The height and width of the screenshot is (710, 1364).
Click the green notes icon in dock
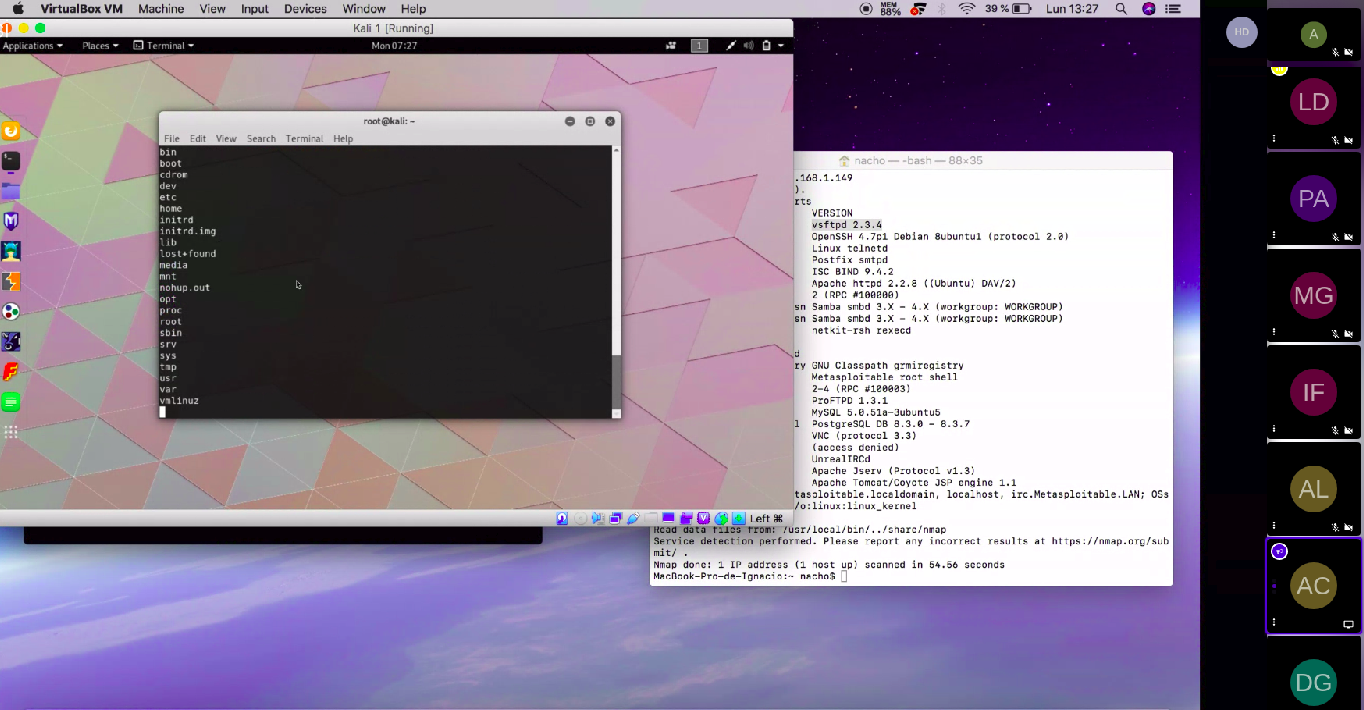pos(11,402)
